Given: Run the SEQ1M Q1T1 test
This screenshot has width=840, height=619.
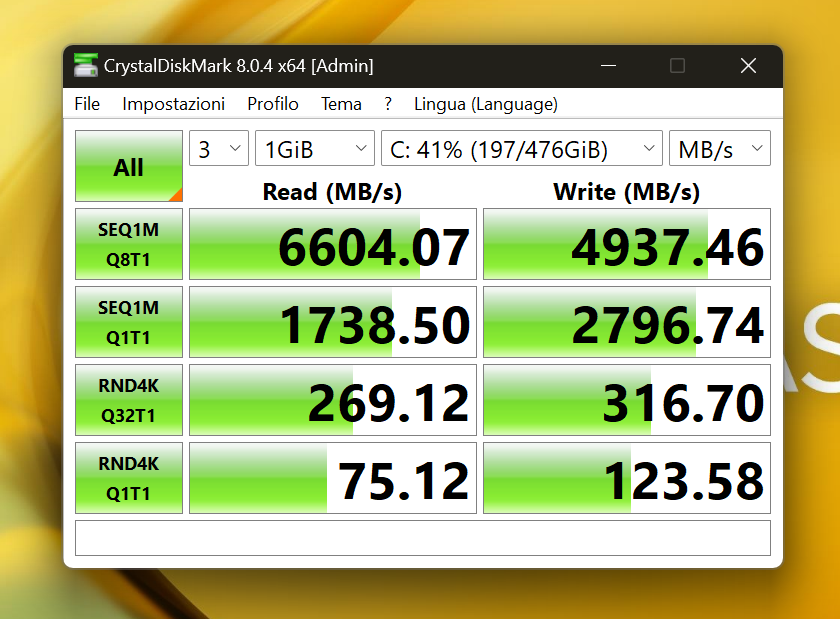Looking at the screenshot, I should 129,322.
